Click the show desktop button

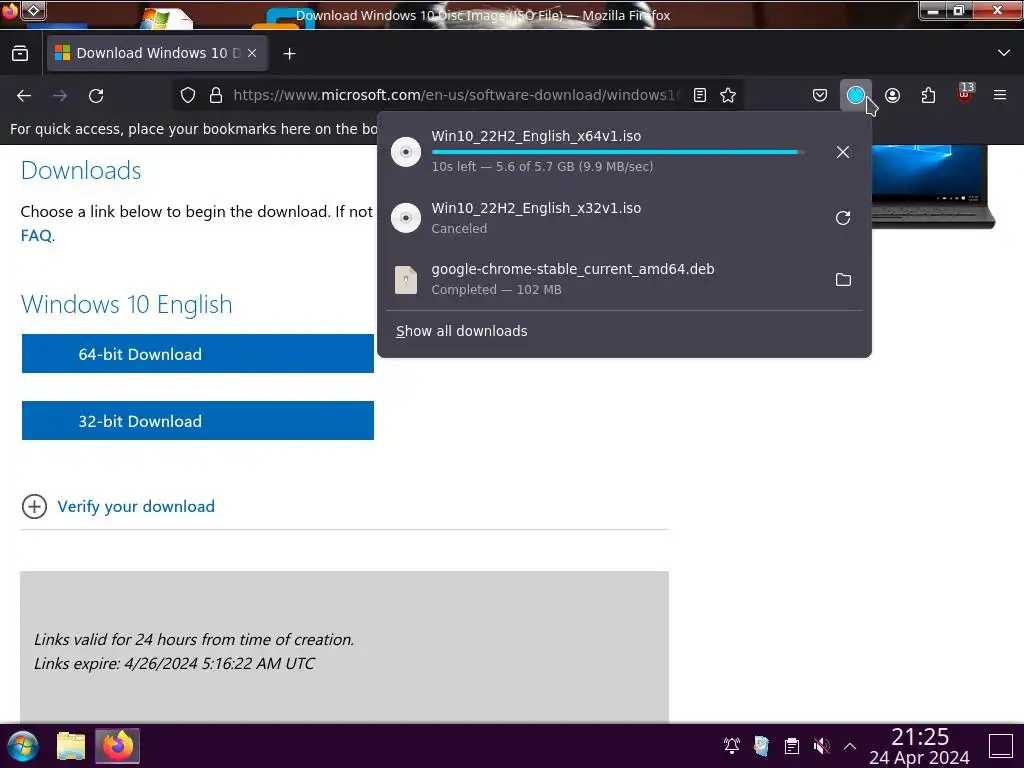[1000, 746]
